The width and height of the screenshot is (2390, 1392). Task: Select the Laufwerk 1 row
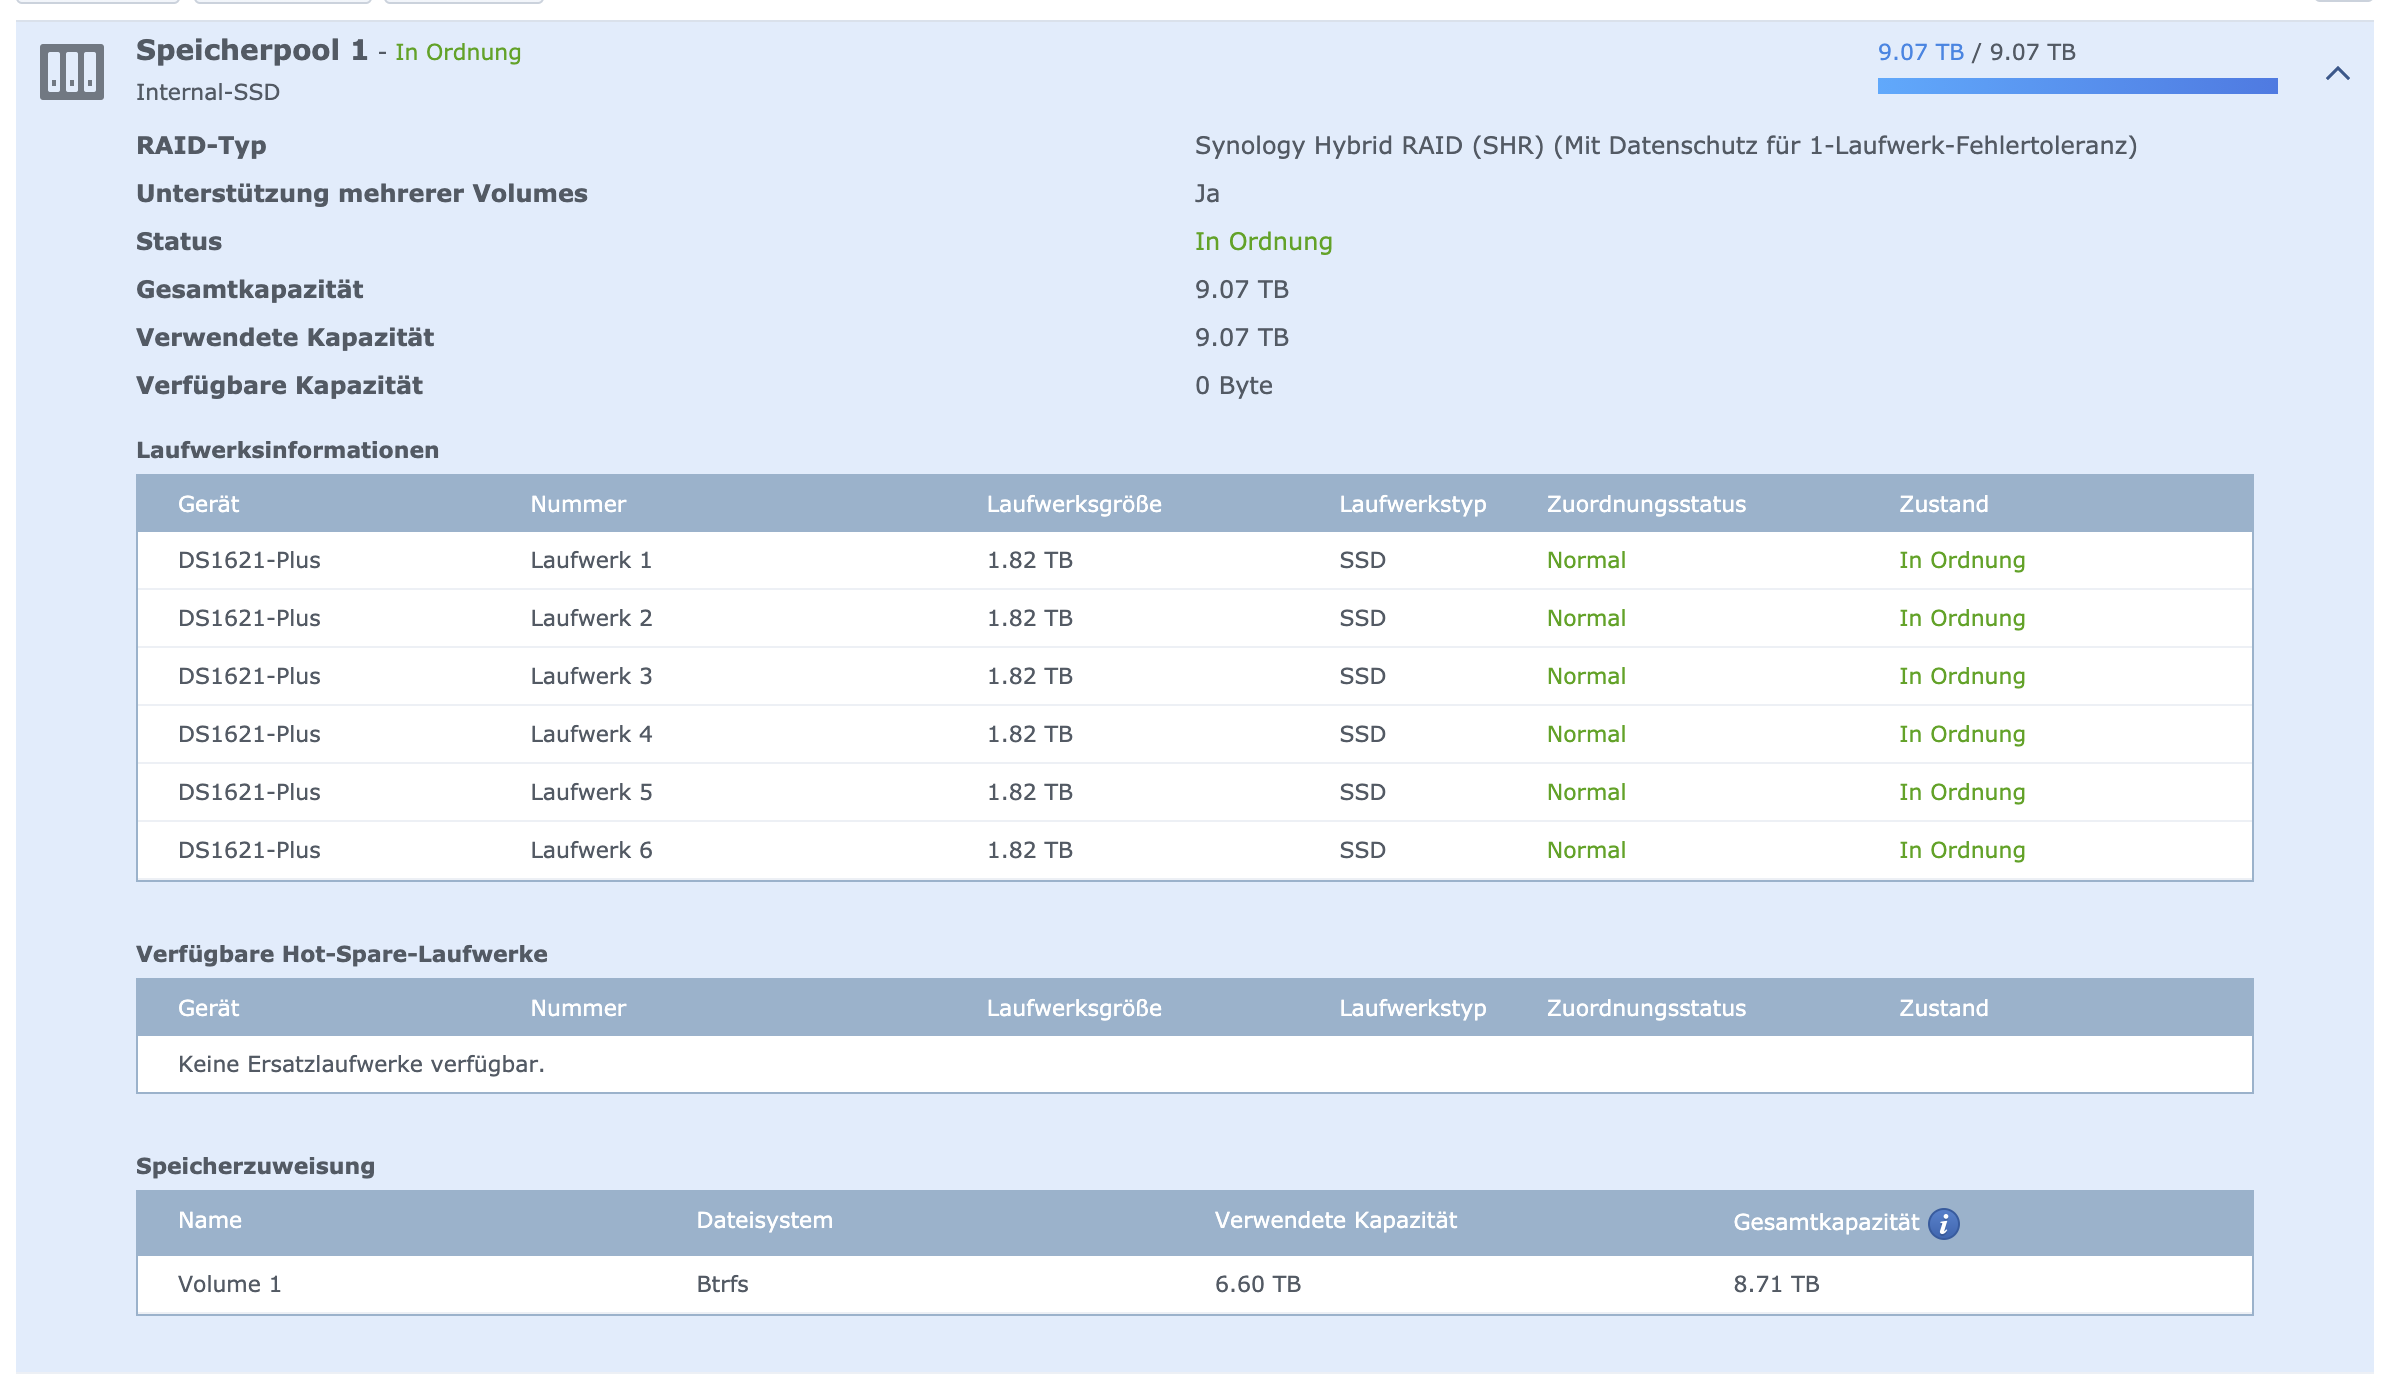[590, 560]
